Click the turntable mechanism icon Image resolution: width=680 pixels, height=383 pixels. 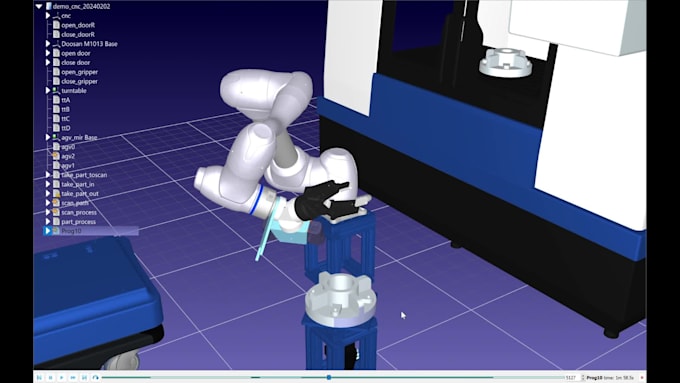click(x=56, y=91)
